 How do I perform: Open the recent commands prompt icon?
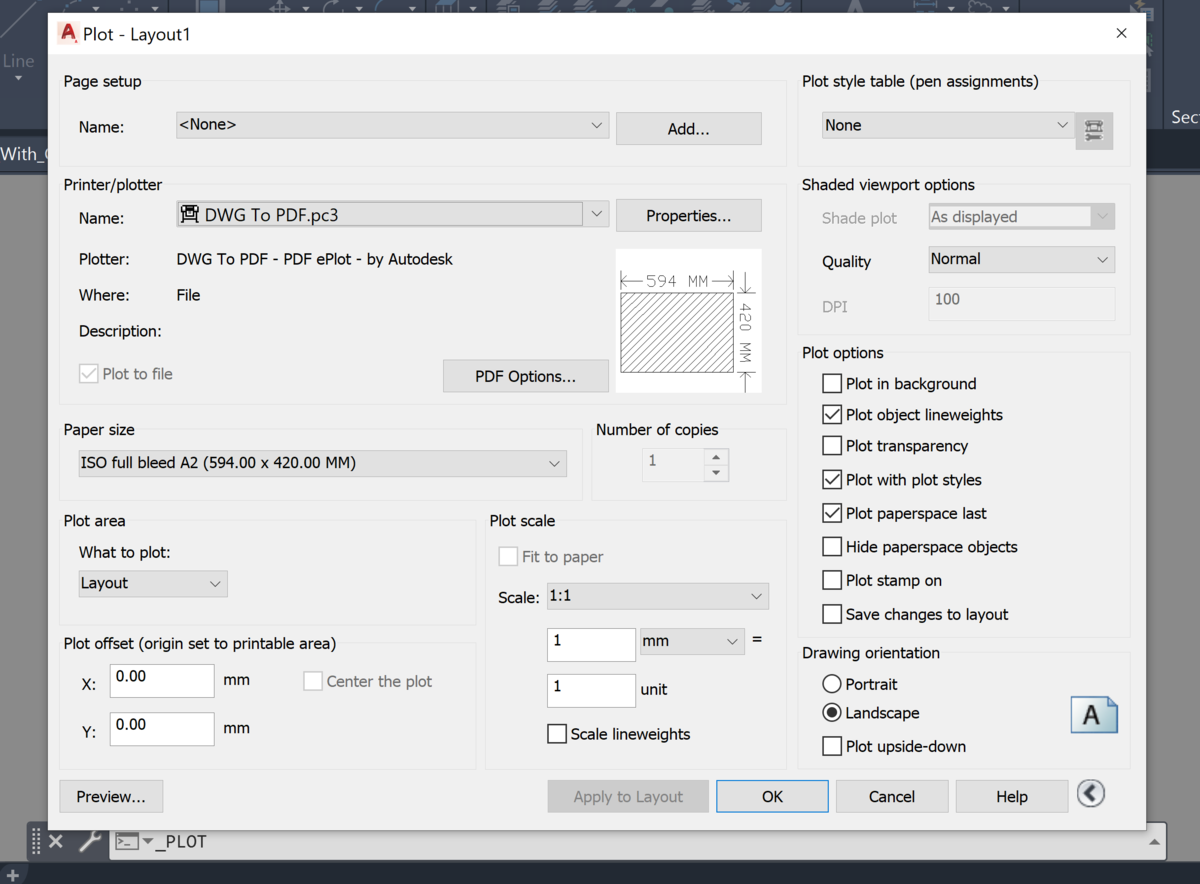[x=134, y=841]
